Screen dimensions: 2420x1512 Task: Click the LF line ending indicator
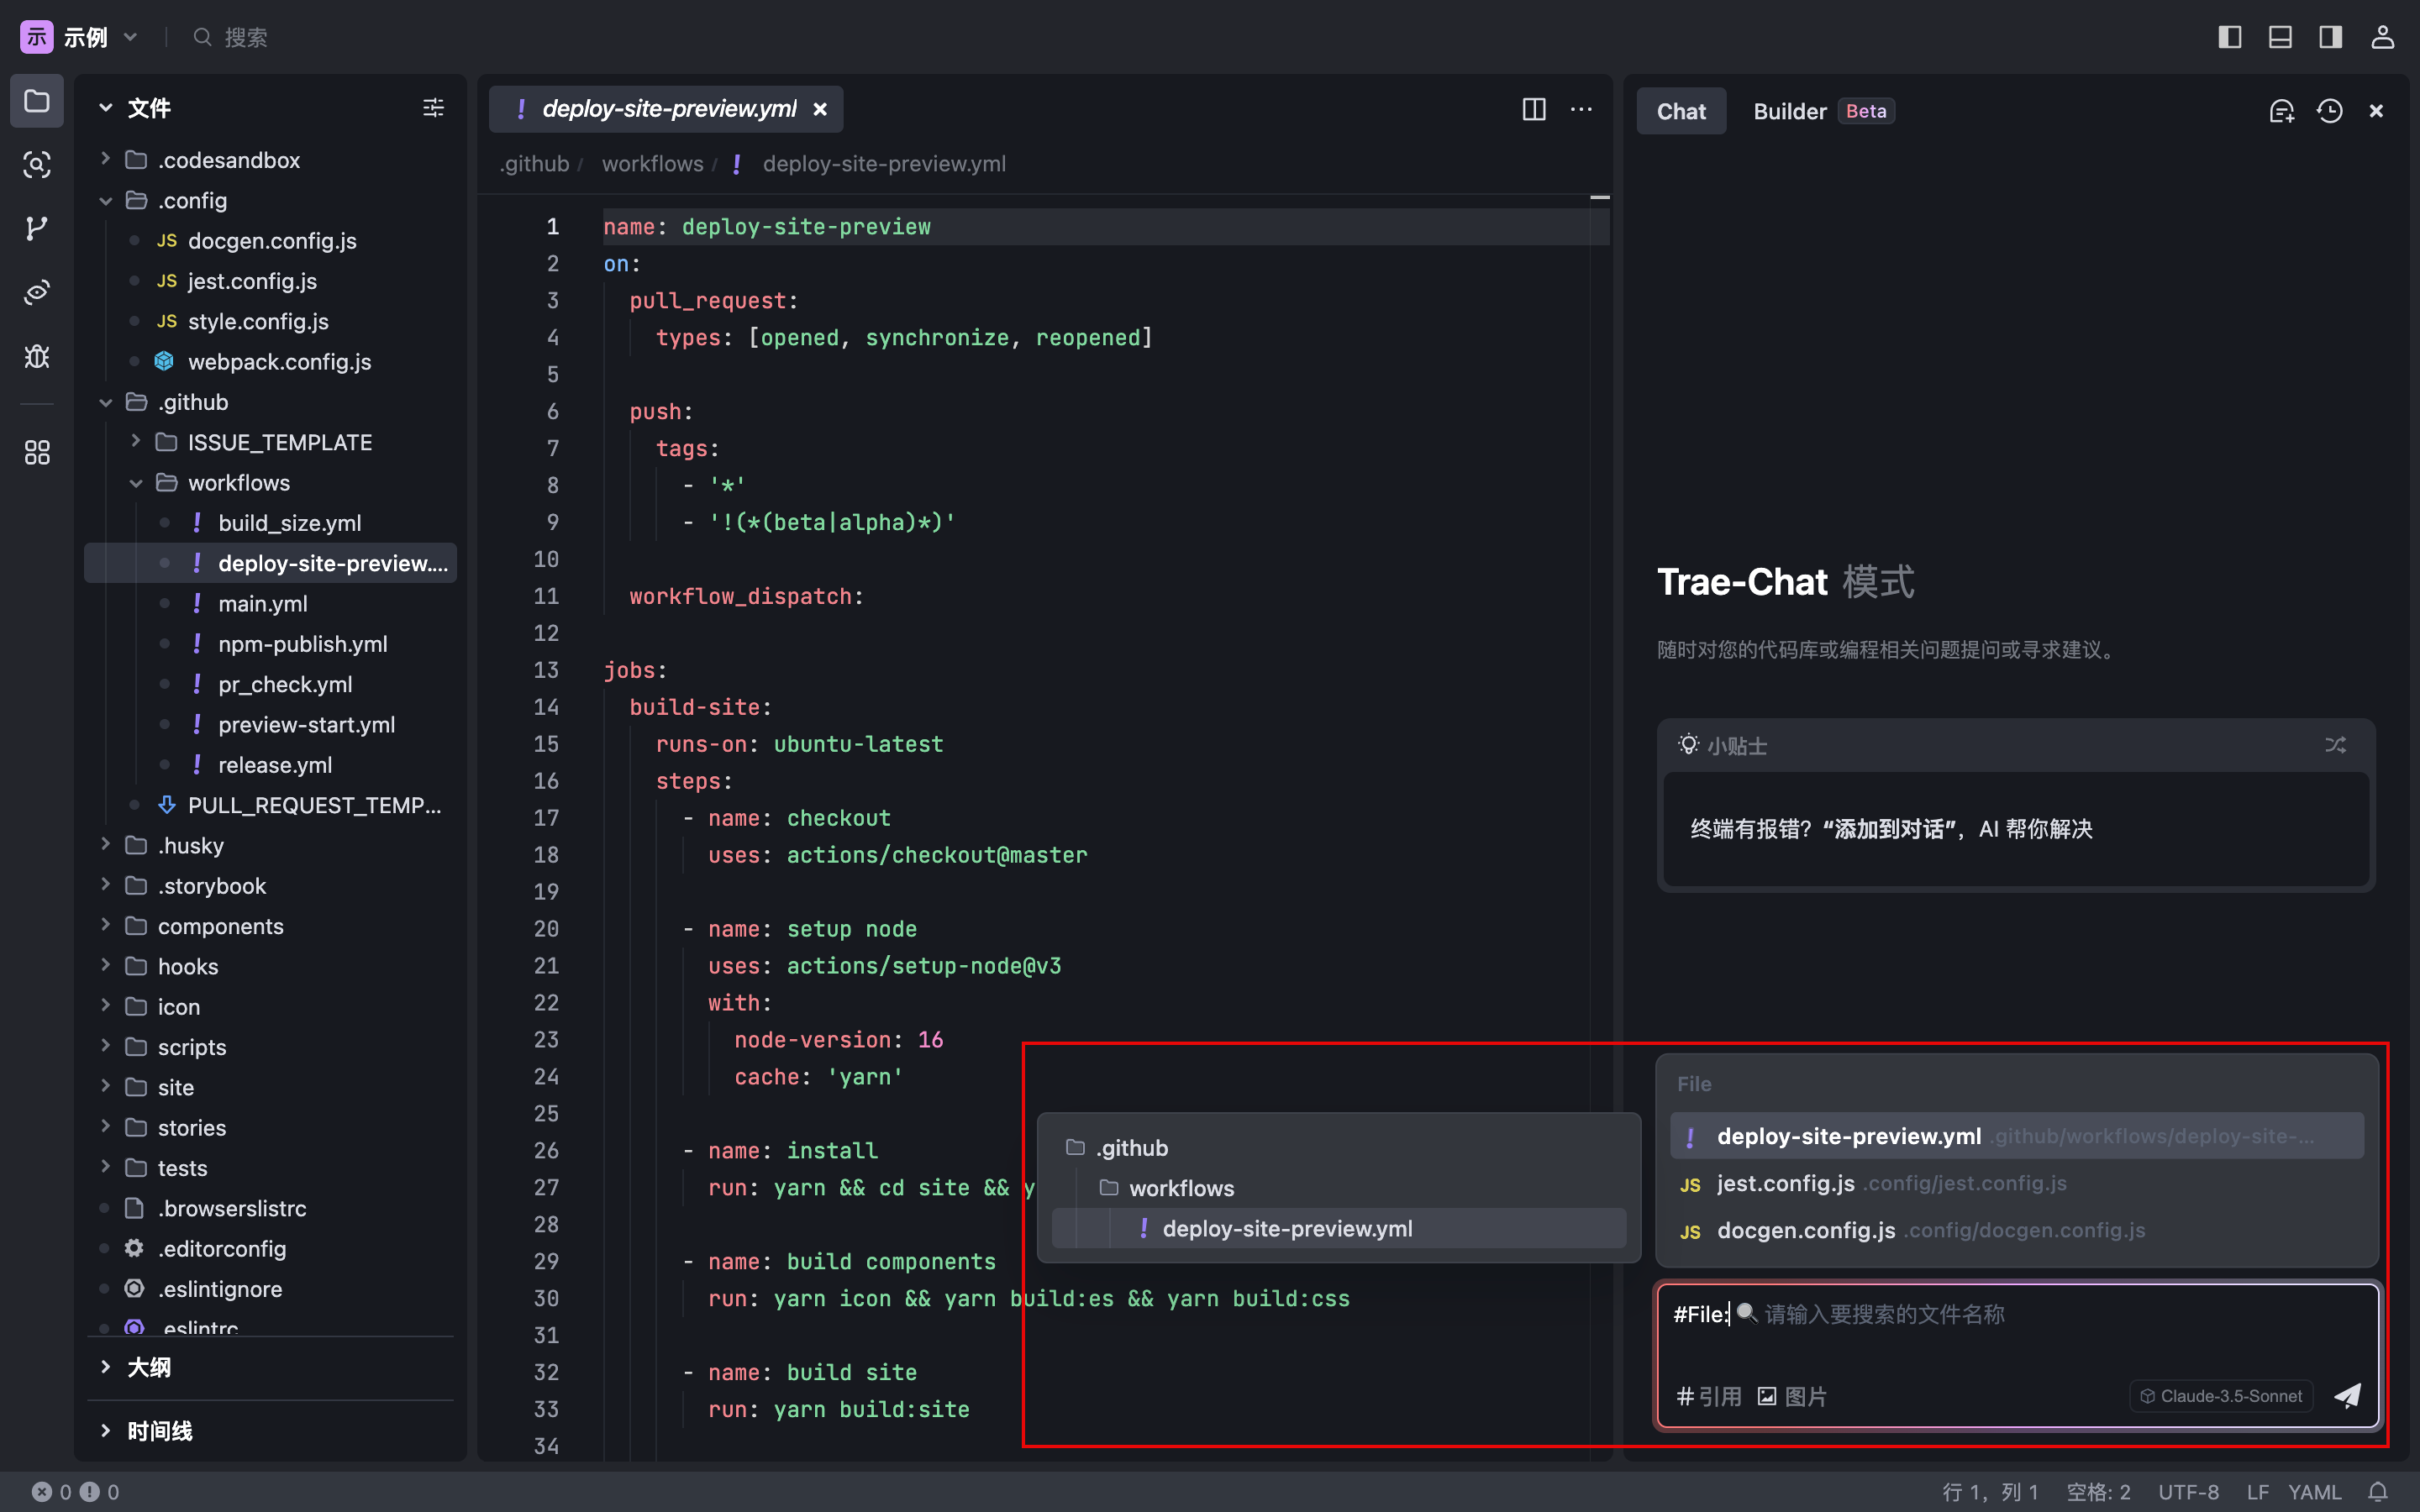pyautogui.click(x=2257, y=1492)
